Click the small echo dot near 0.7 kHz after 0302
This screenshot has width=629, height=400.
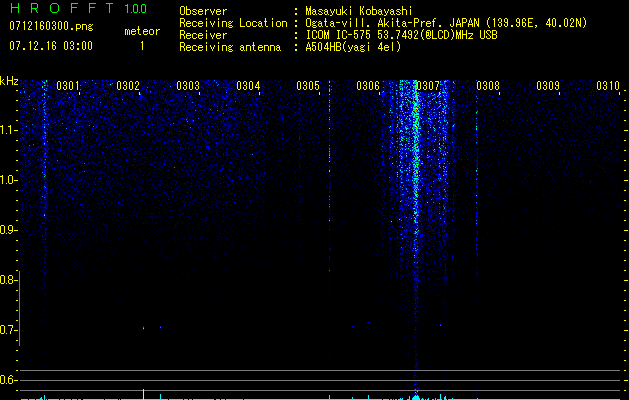[x=143, y=328]
